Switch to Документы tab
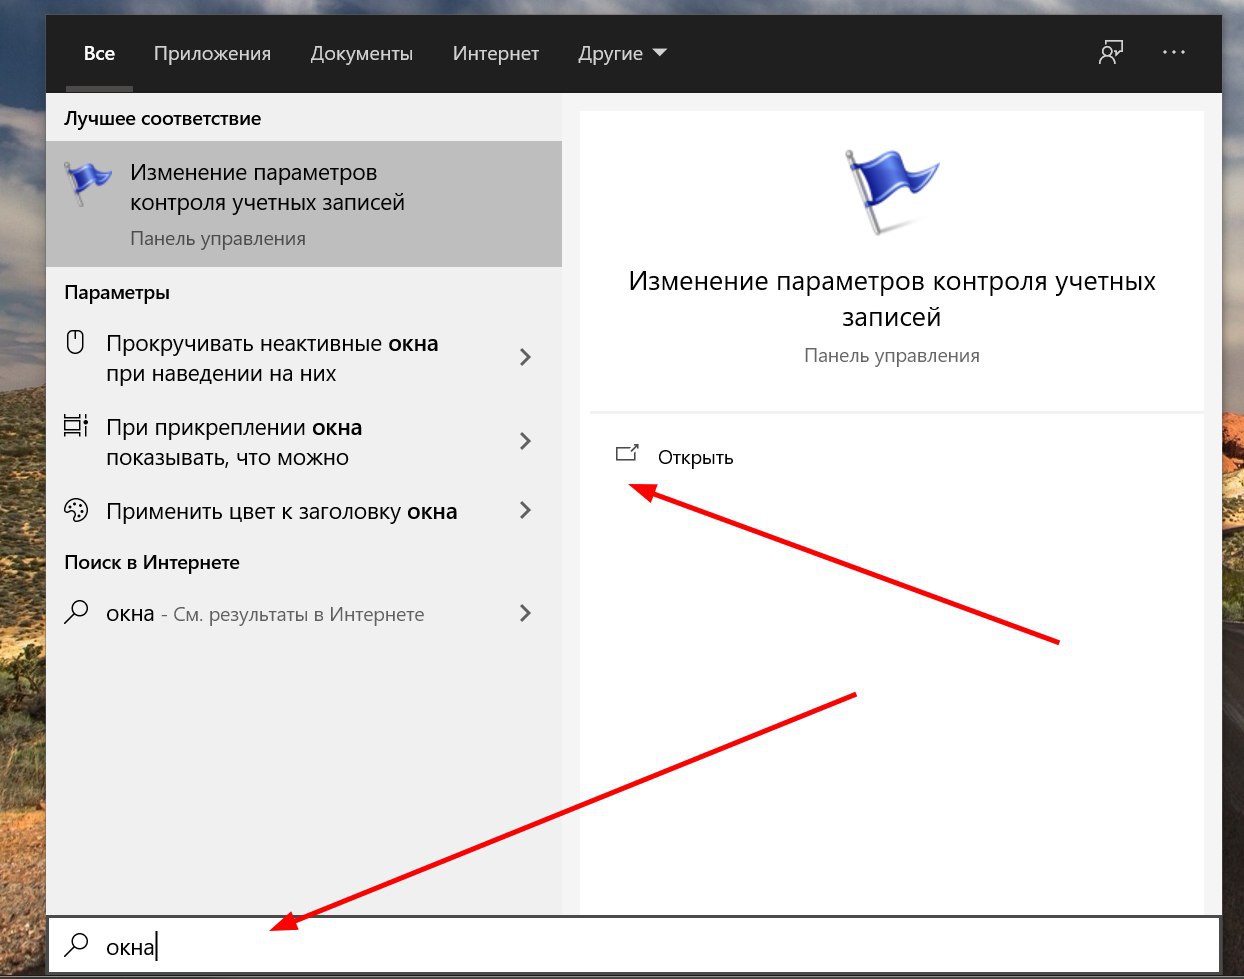Screen dimensions: 1244x979 click(361, 54)
